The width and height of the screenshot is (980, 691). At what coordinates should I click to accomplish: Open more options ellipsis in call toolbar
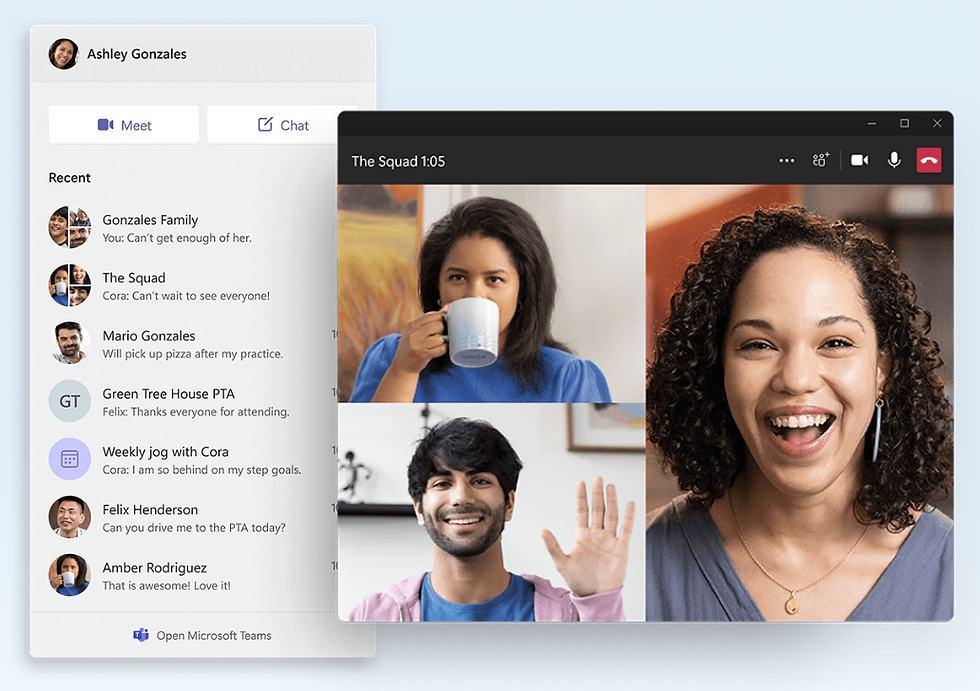(x=787, y=161)
